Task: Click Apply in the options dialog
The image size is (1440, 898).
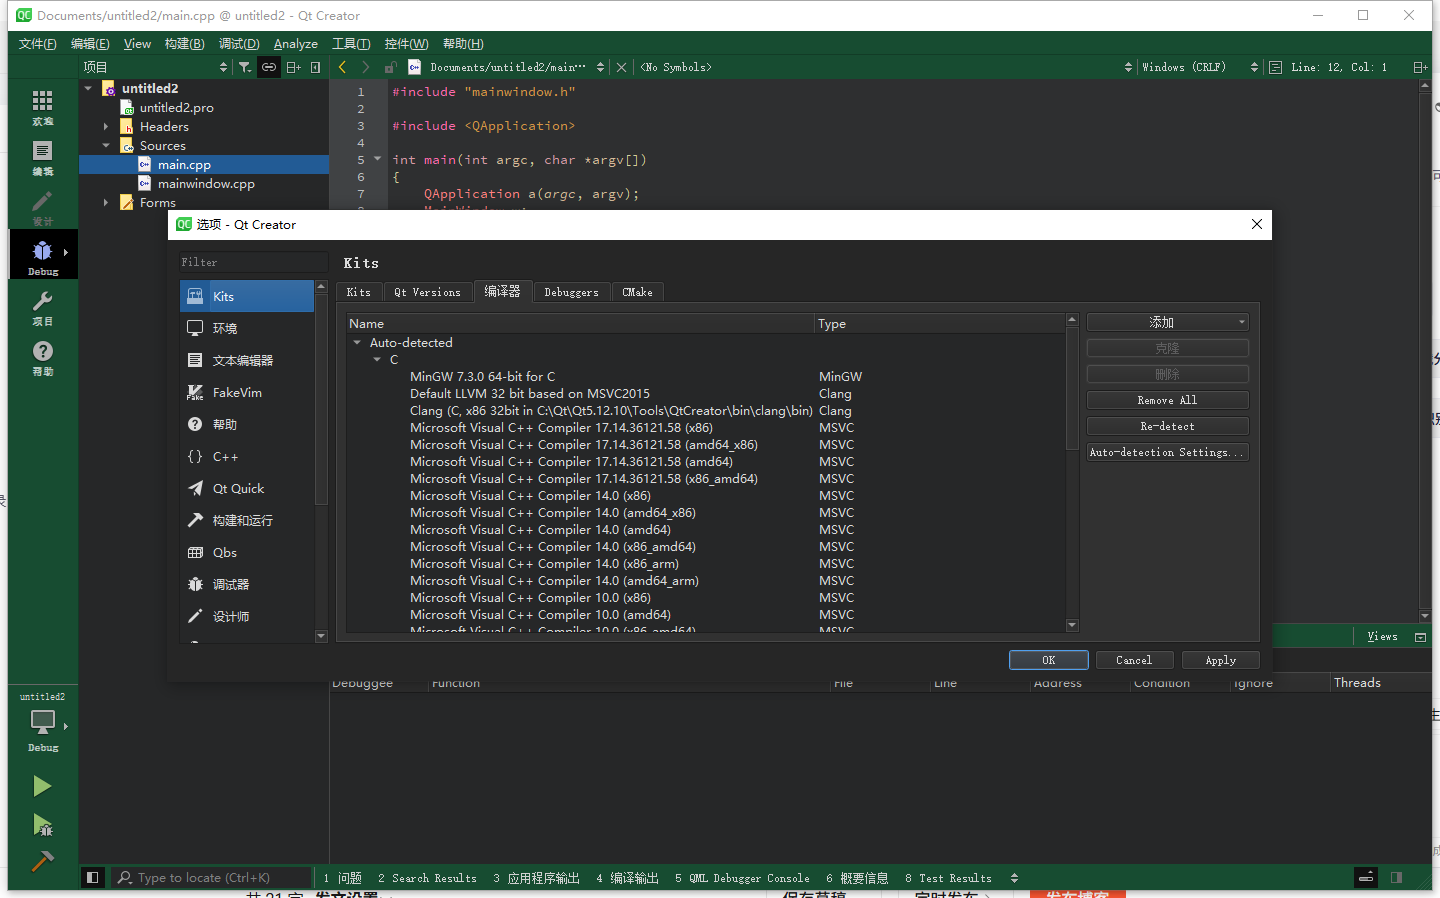Action: coord(1220,660)
